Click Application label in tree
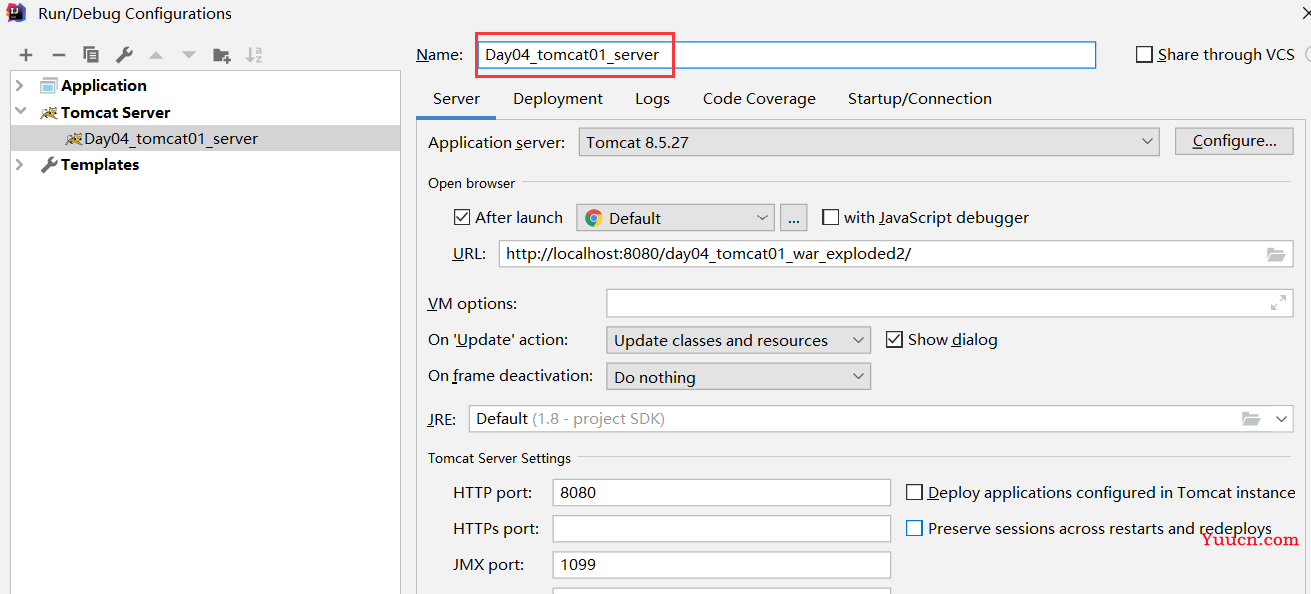 pyautogui.click(x=104, y=86)
